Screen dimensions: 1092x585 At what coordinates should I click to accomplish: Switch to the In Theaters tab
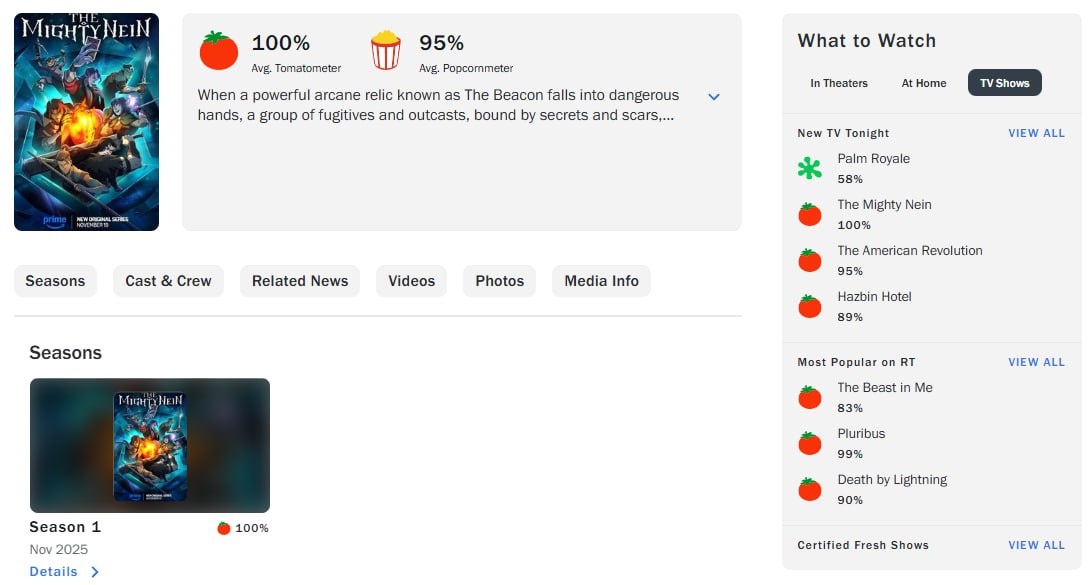click(x=838, y=83)
